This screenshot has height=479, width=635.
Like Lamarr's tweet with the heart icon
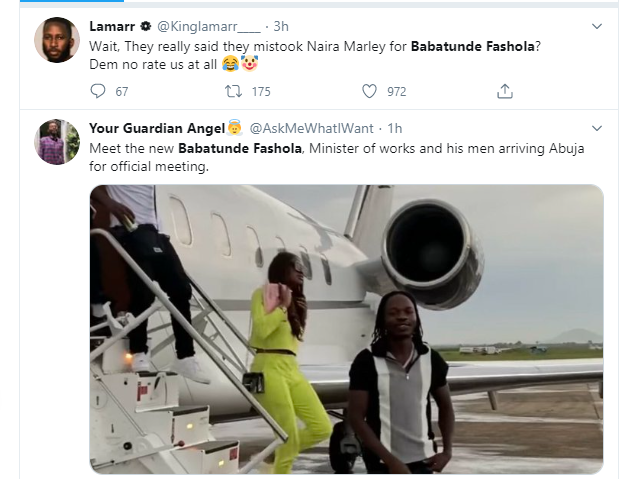369,91
